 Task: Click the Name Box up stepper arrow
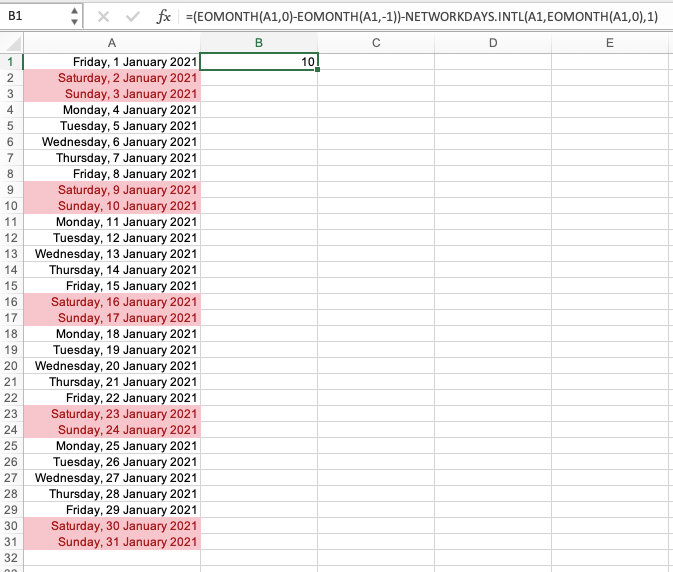coord(74,11)
